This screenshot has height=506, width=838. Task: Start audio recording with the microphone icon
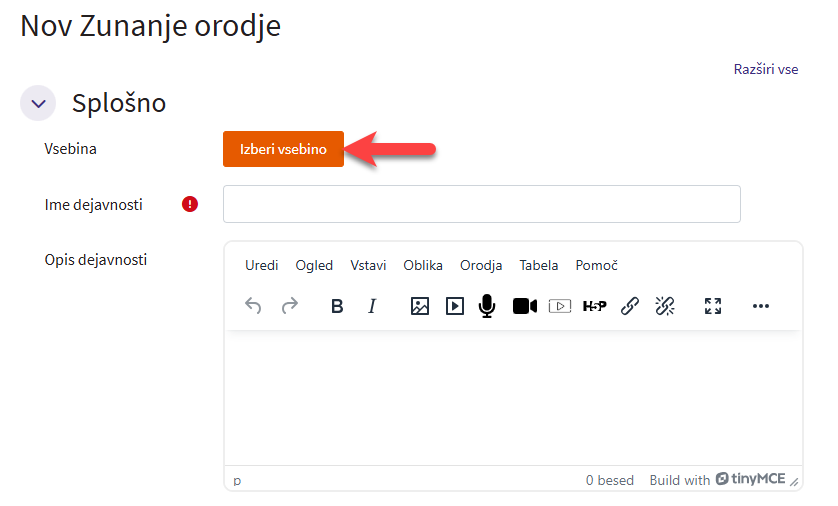tap(487, 306)
